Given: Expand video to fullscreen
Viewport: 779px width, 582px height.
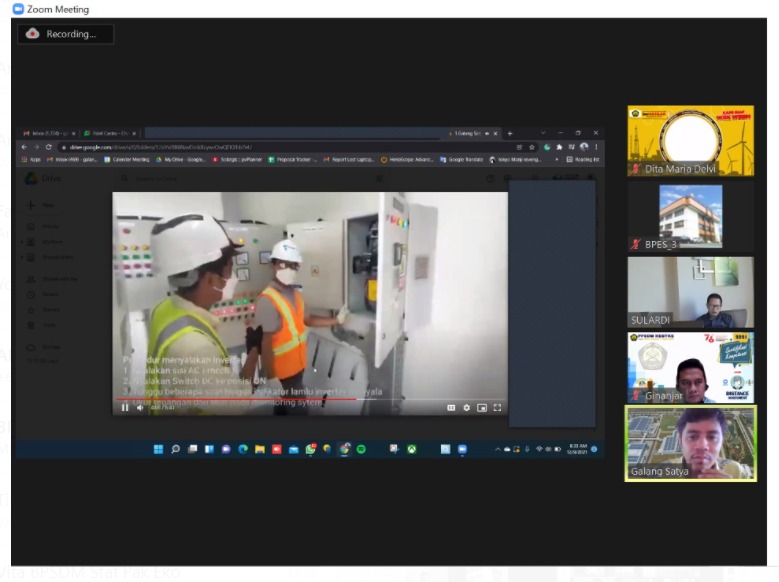Looking at the screenshot, I should click(497, 408).
